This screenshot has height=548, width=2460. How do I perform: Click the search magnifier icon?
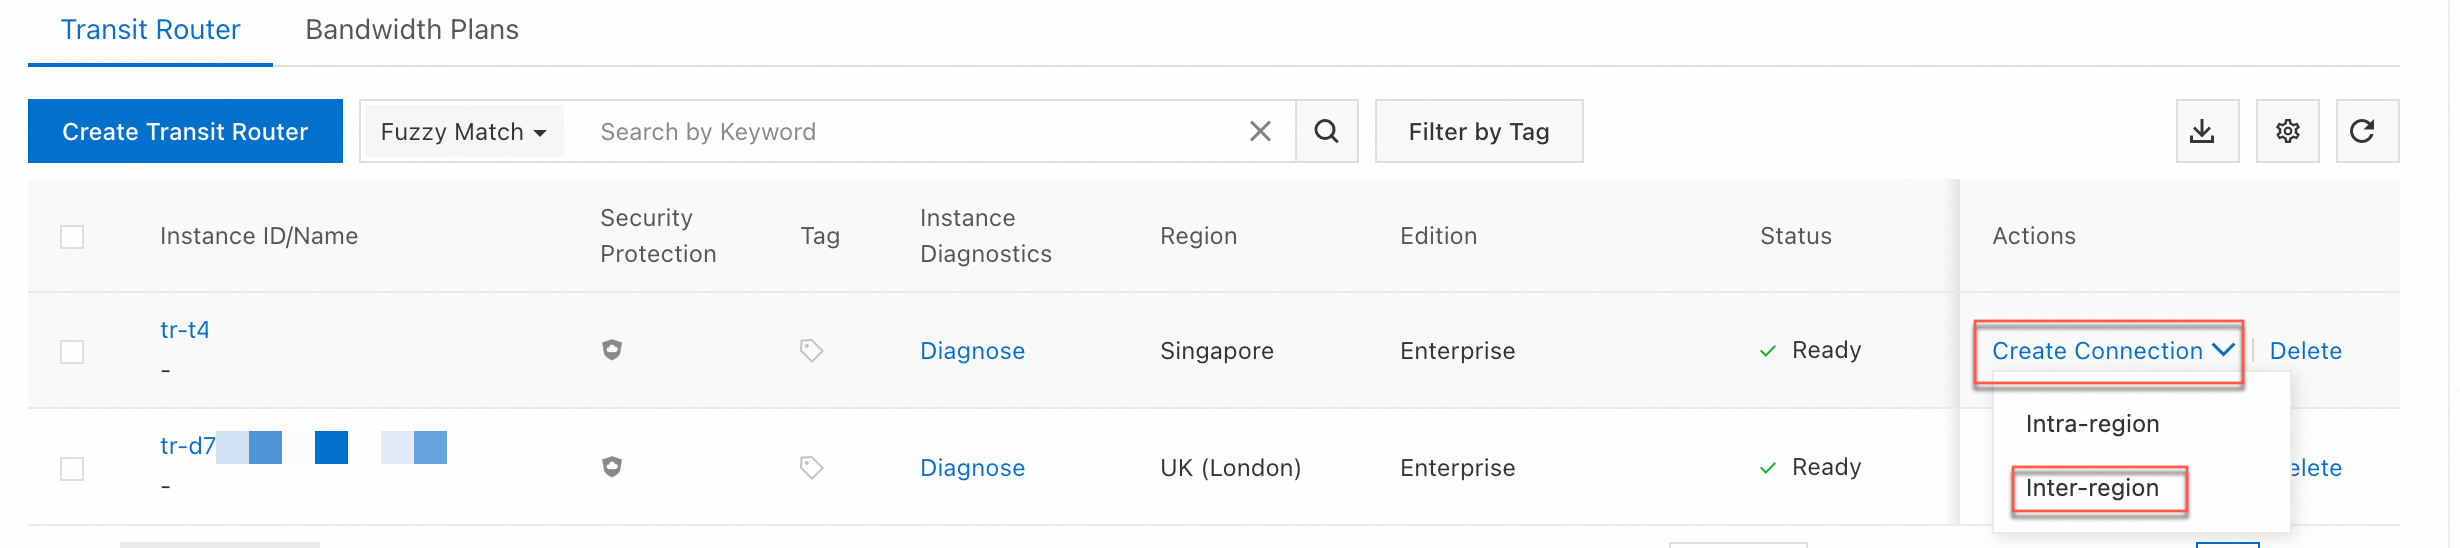(1326, 131)
